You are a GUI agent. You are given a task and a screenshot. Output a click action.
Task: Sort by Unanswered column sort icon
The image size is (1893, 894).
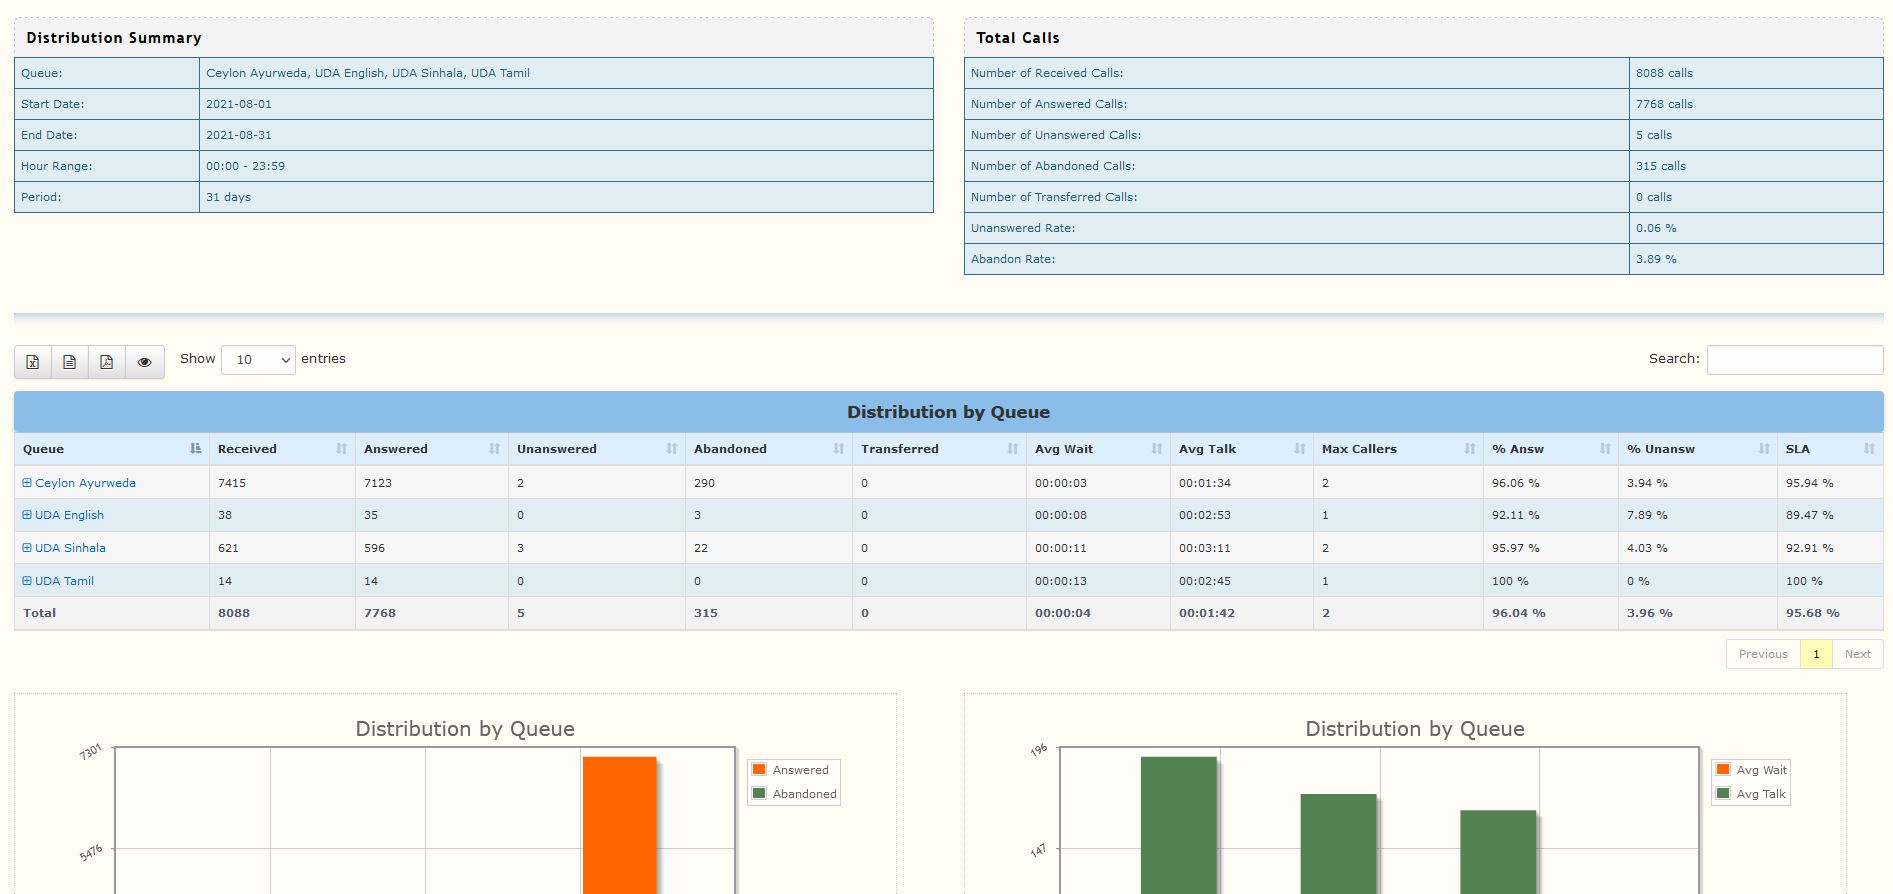tap(671, 449)
